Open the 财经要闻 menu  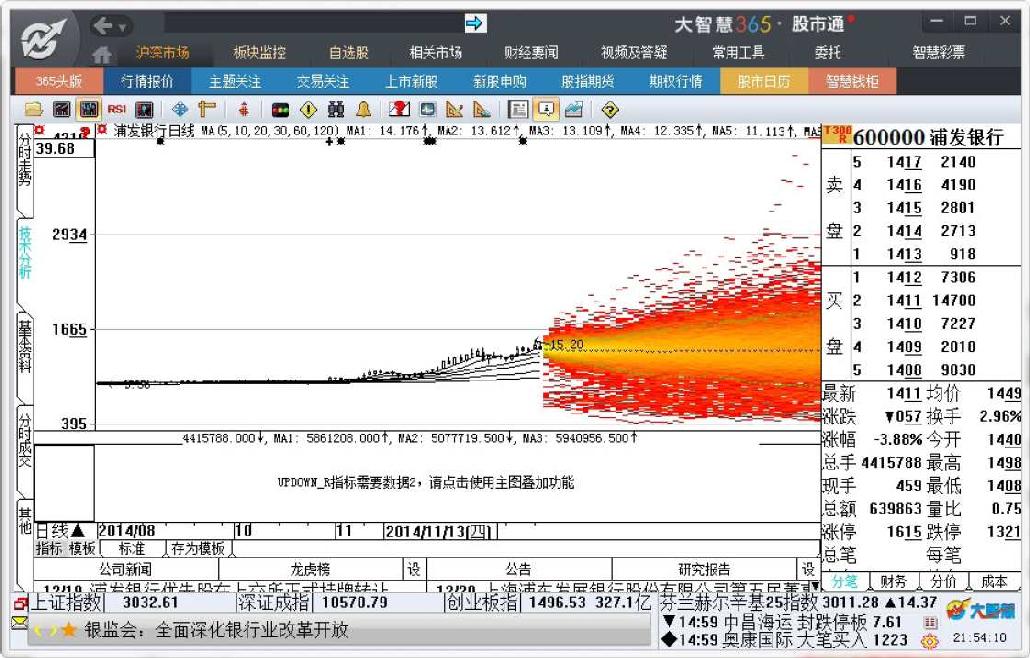[531, 52]
